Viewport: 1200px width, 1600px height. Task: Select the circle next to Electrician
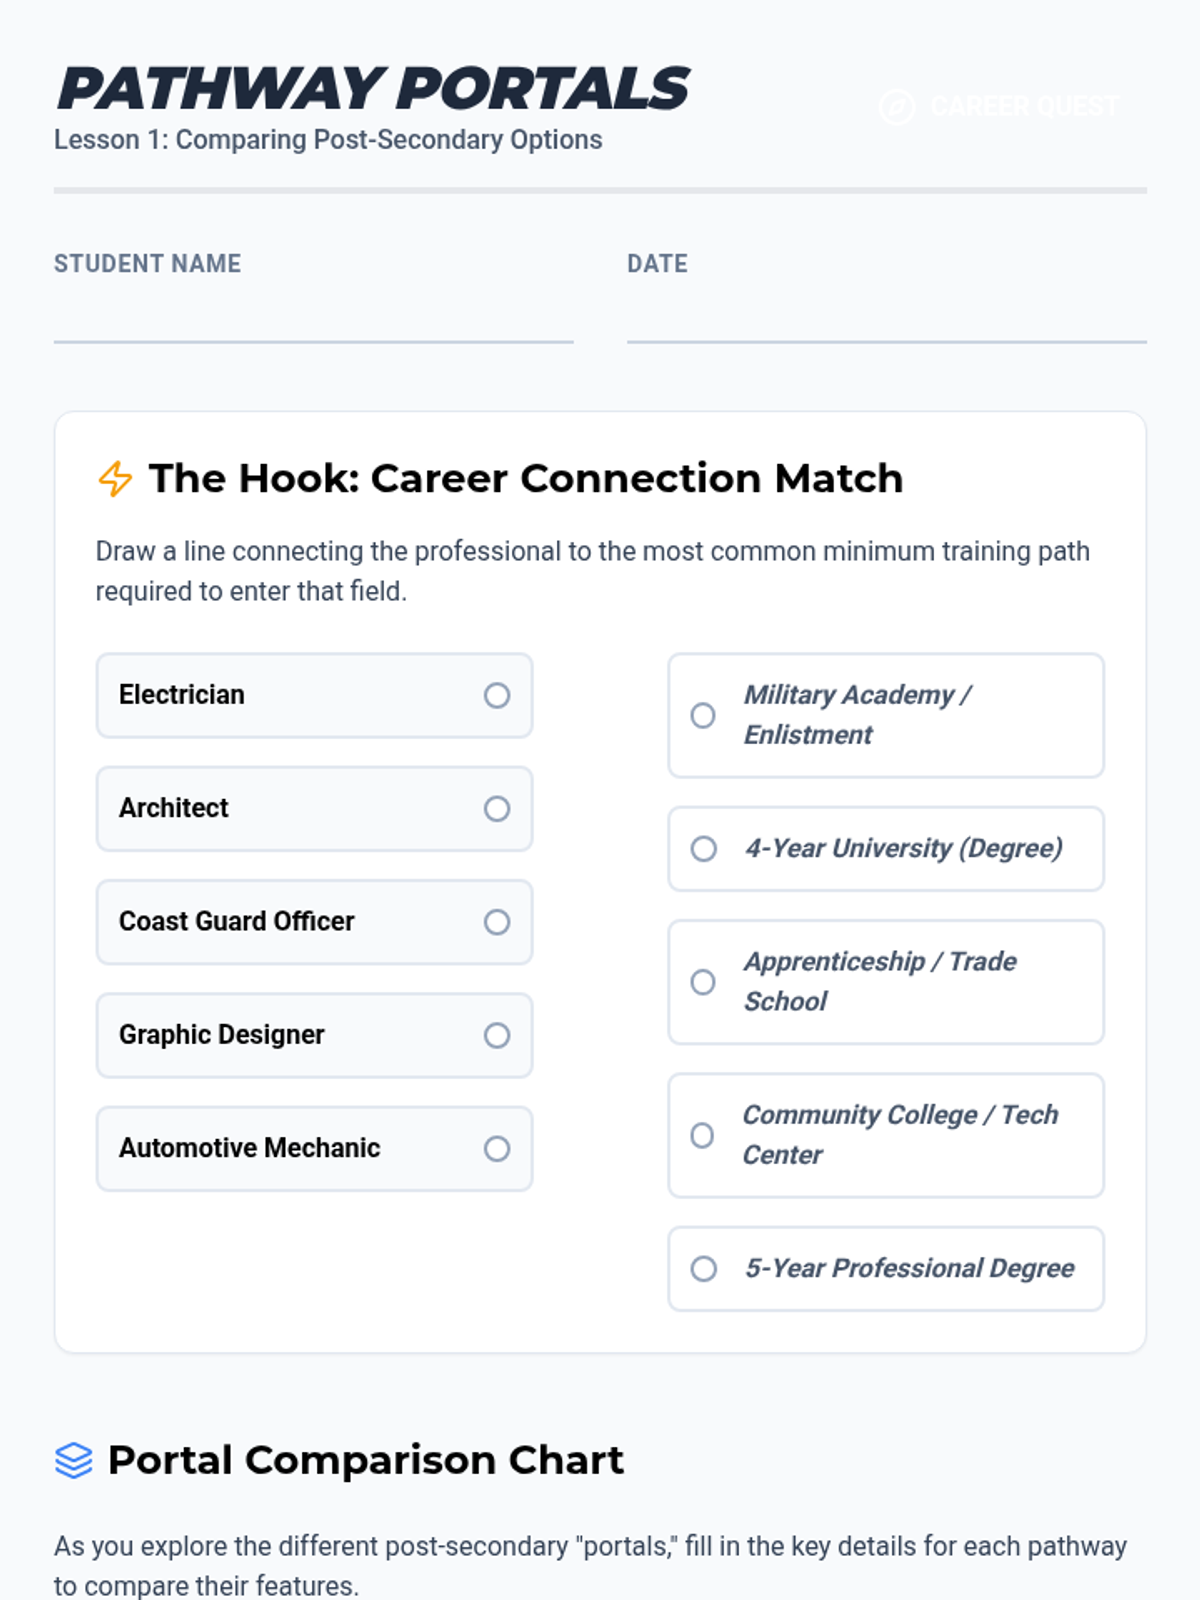(x=497, y=696)
